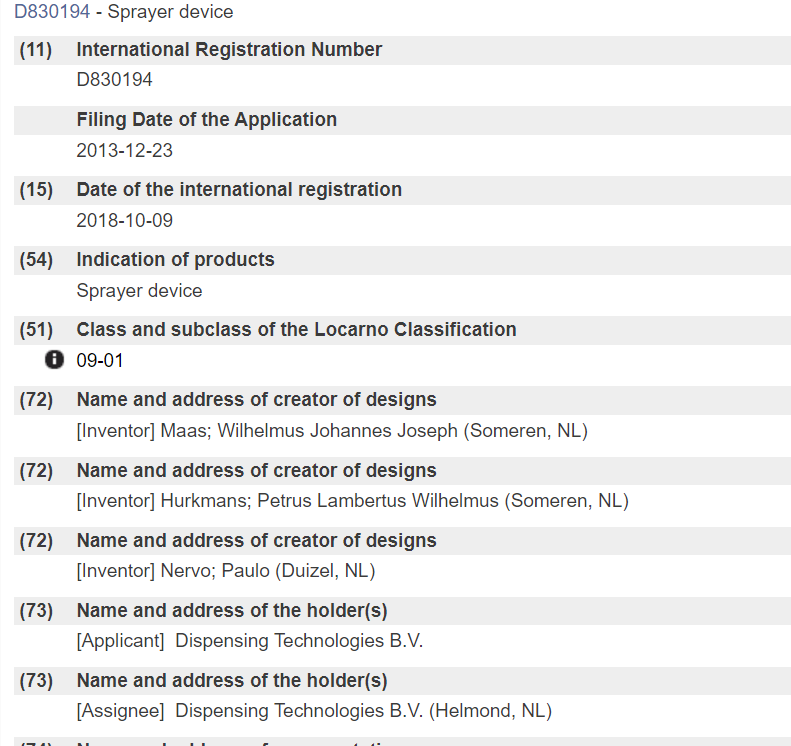Click the Locarno classification info icon
Image resolution: width=791 pixels, height=746 pixels.
54,360
